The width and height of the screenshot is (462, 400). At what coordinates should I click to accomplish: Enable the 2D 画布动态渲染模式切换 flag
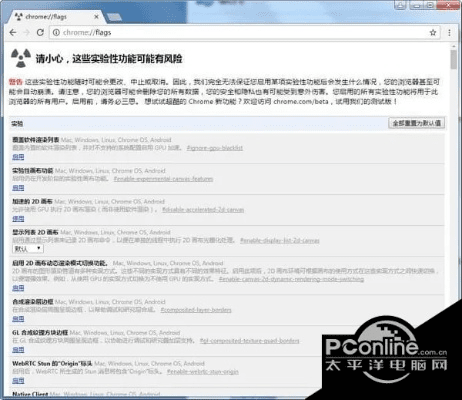(x=18, y=288)
